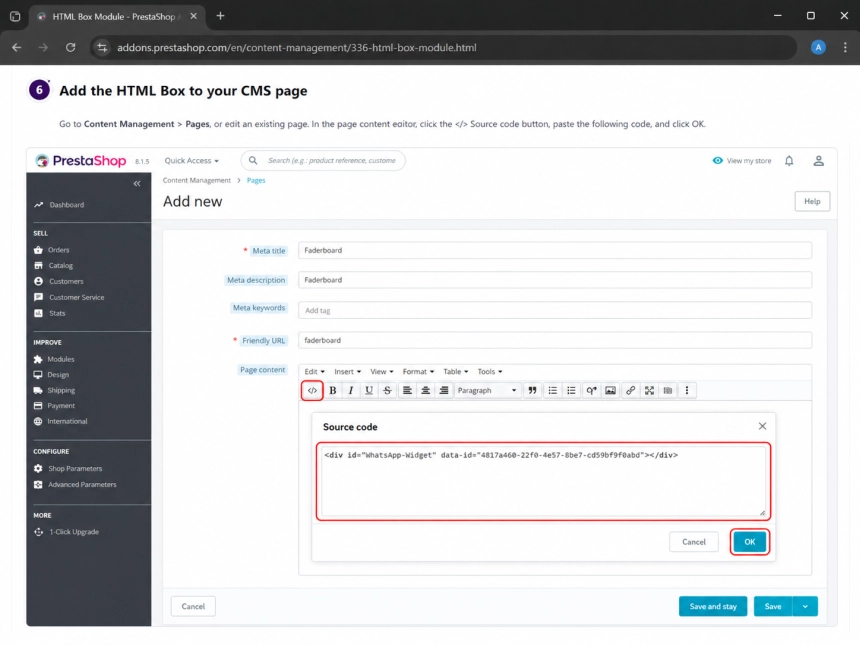
Task: Click the site info icon in the address bar
Action: [x=103, y=48]
